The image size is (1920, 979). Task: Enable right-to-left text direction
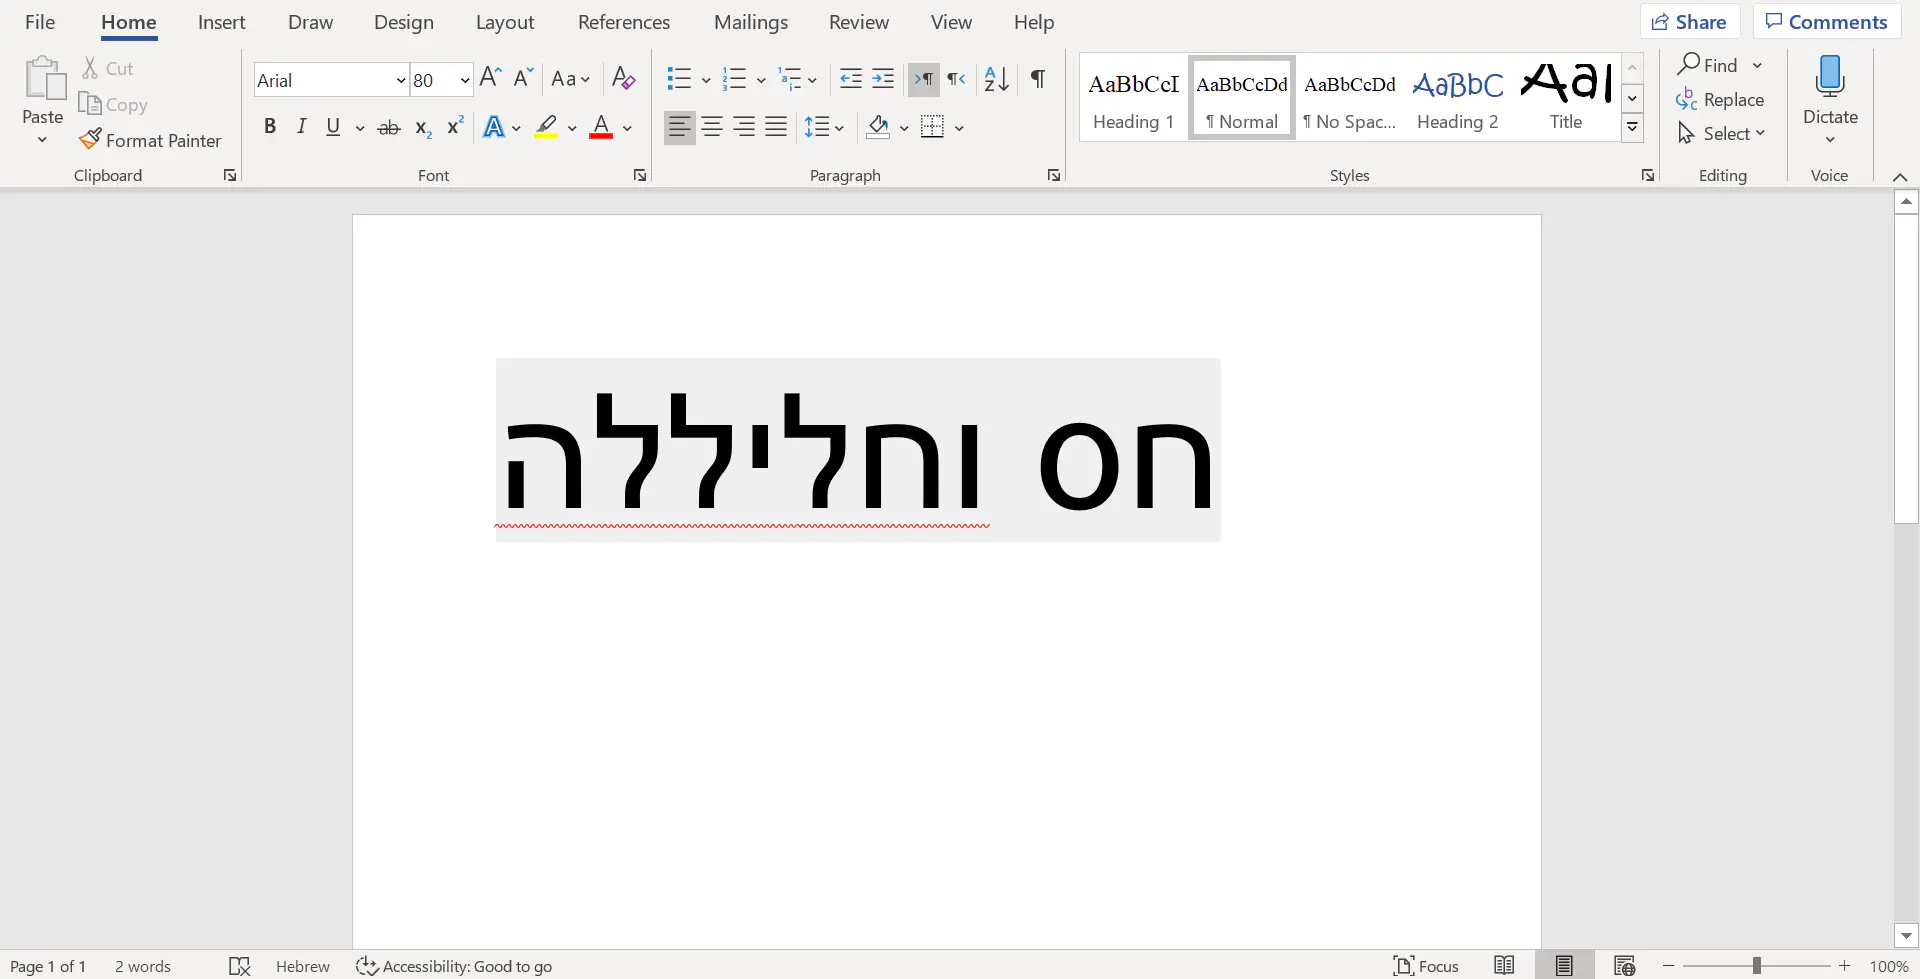click(x=957, y=79)
